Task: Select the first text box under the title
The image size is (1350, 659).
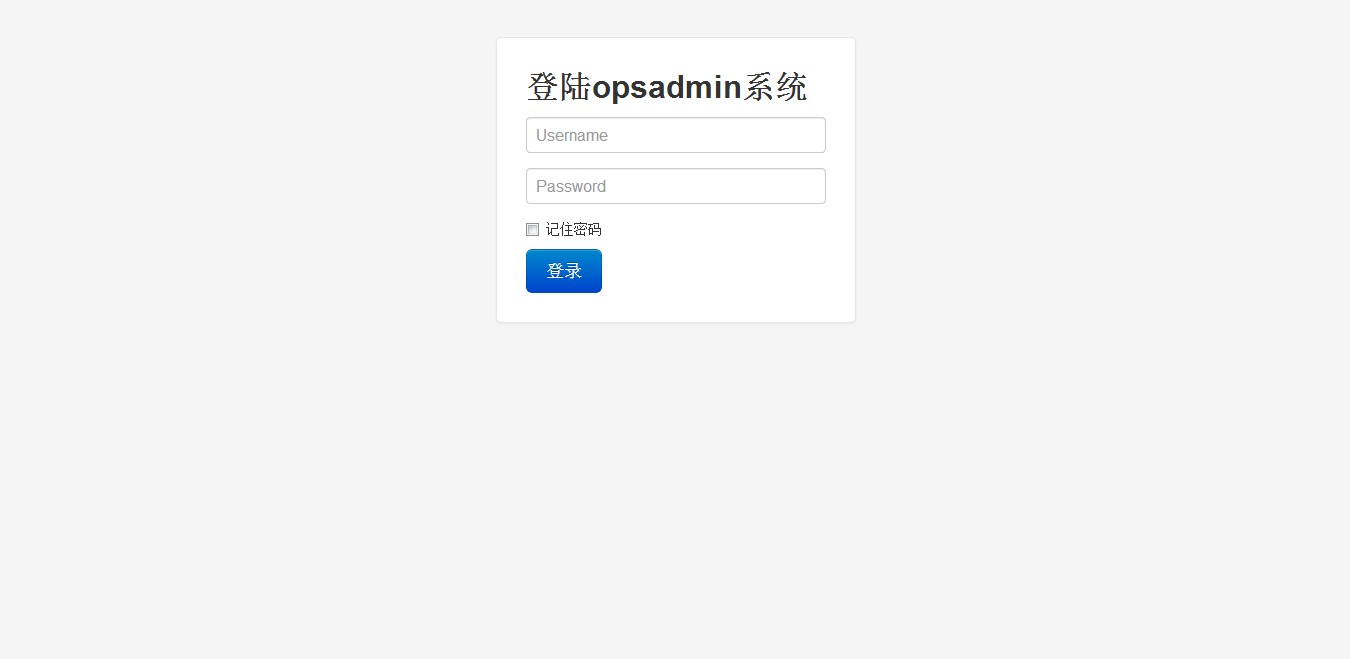Action: pyautogui.click(x=676, y=135)
